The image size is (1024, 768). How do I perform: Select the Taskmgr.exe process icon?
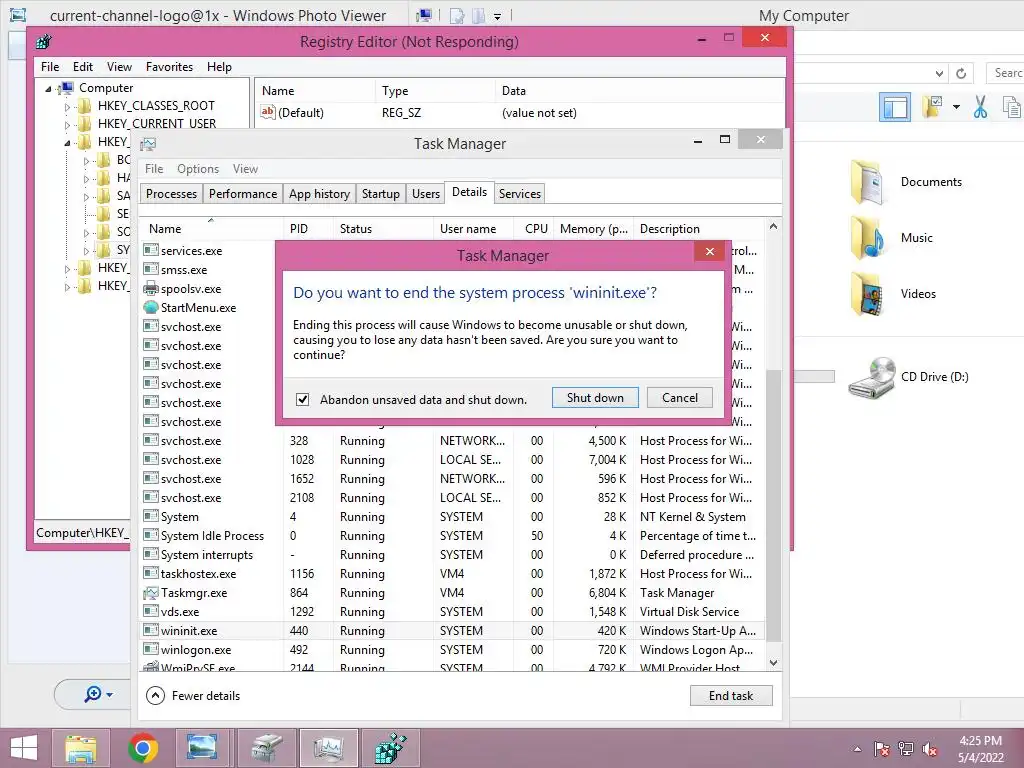pyautogui.click(x=151, y=592)
